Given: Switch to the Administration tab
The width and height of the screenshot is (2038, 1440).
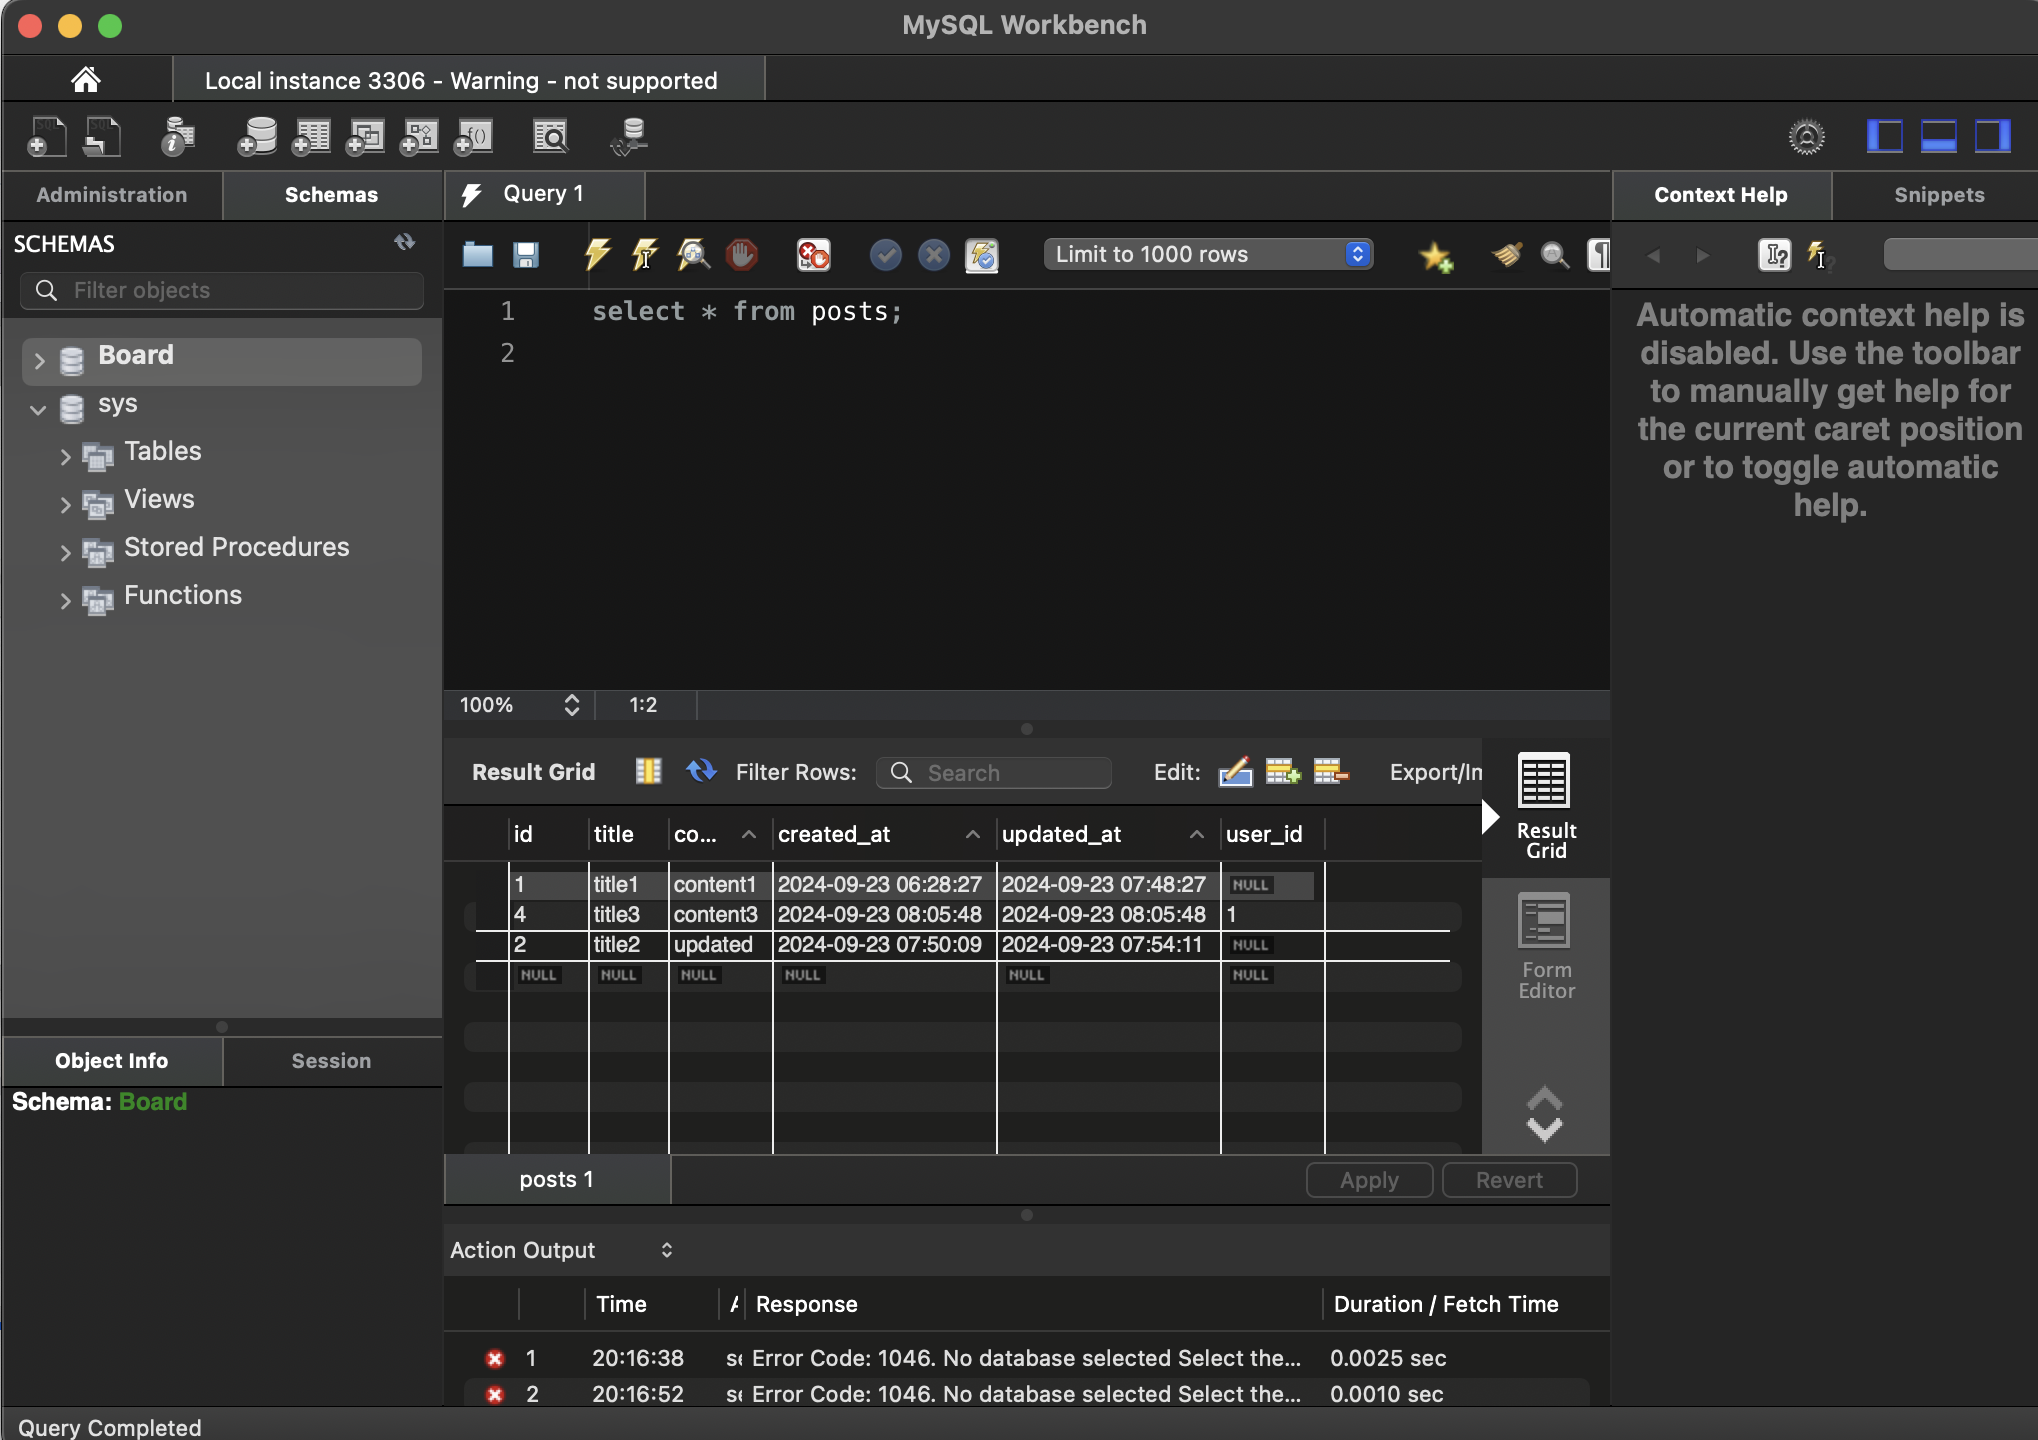Looking at the screenshot, I should (x=112, y=195).
